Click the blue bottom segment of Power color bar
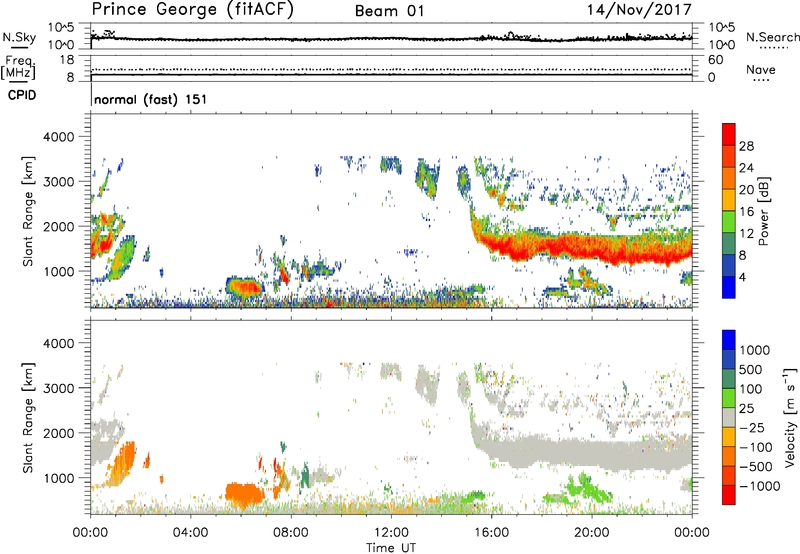Viewport: 800px width, 554px height. [729, 287]
